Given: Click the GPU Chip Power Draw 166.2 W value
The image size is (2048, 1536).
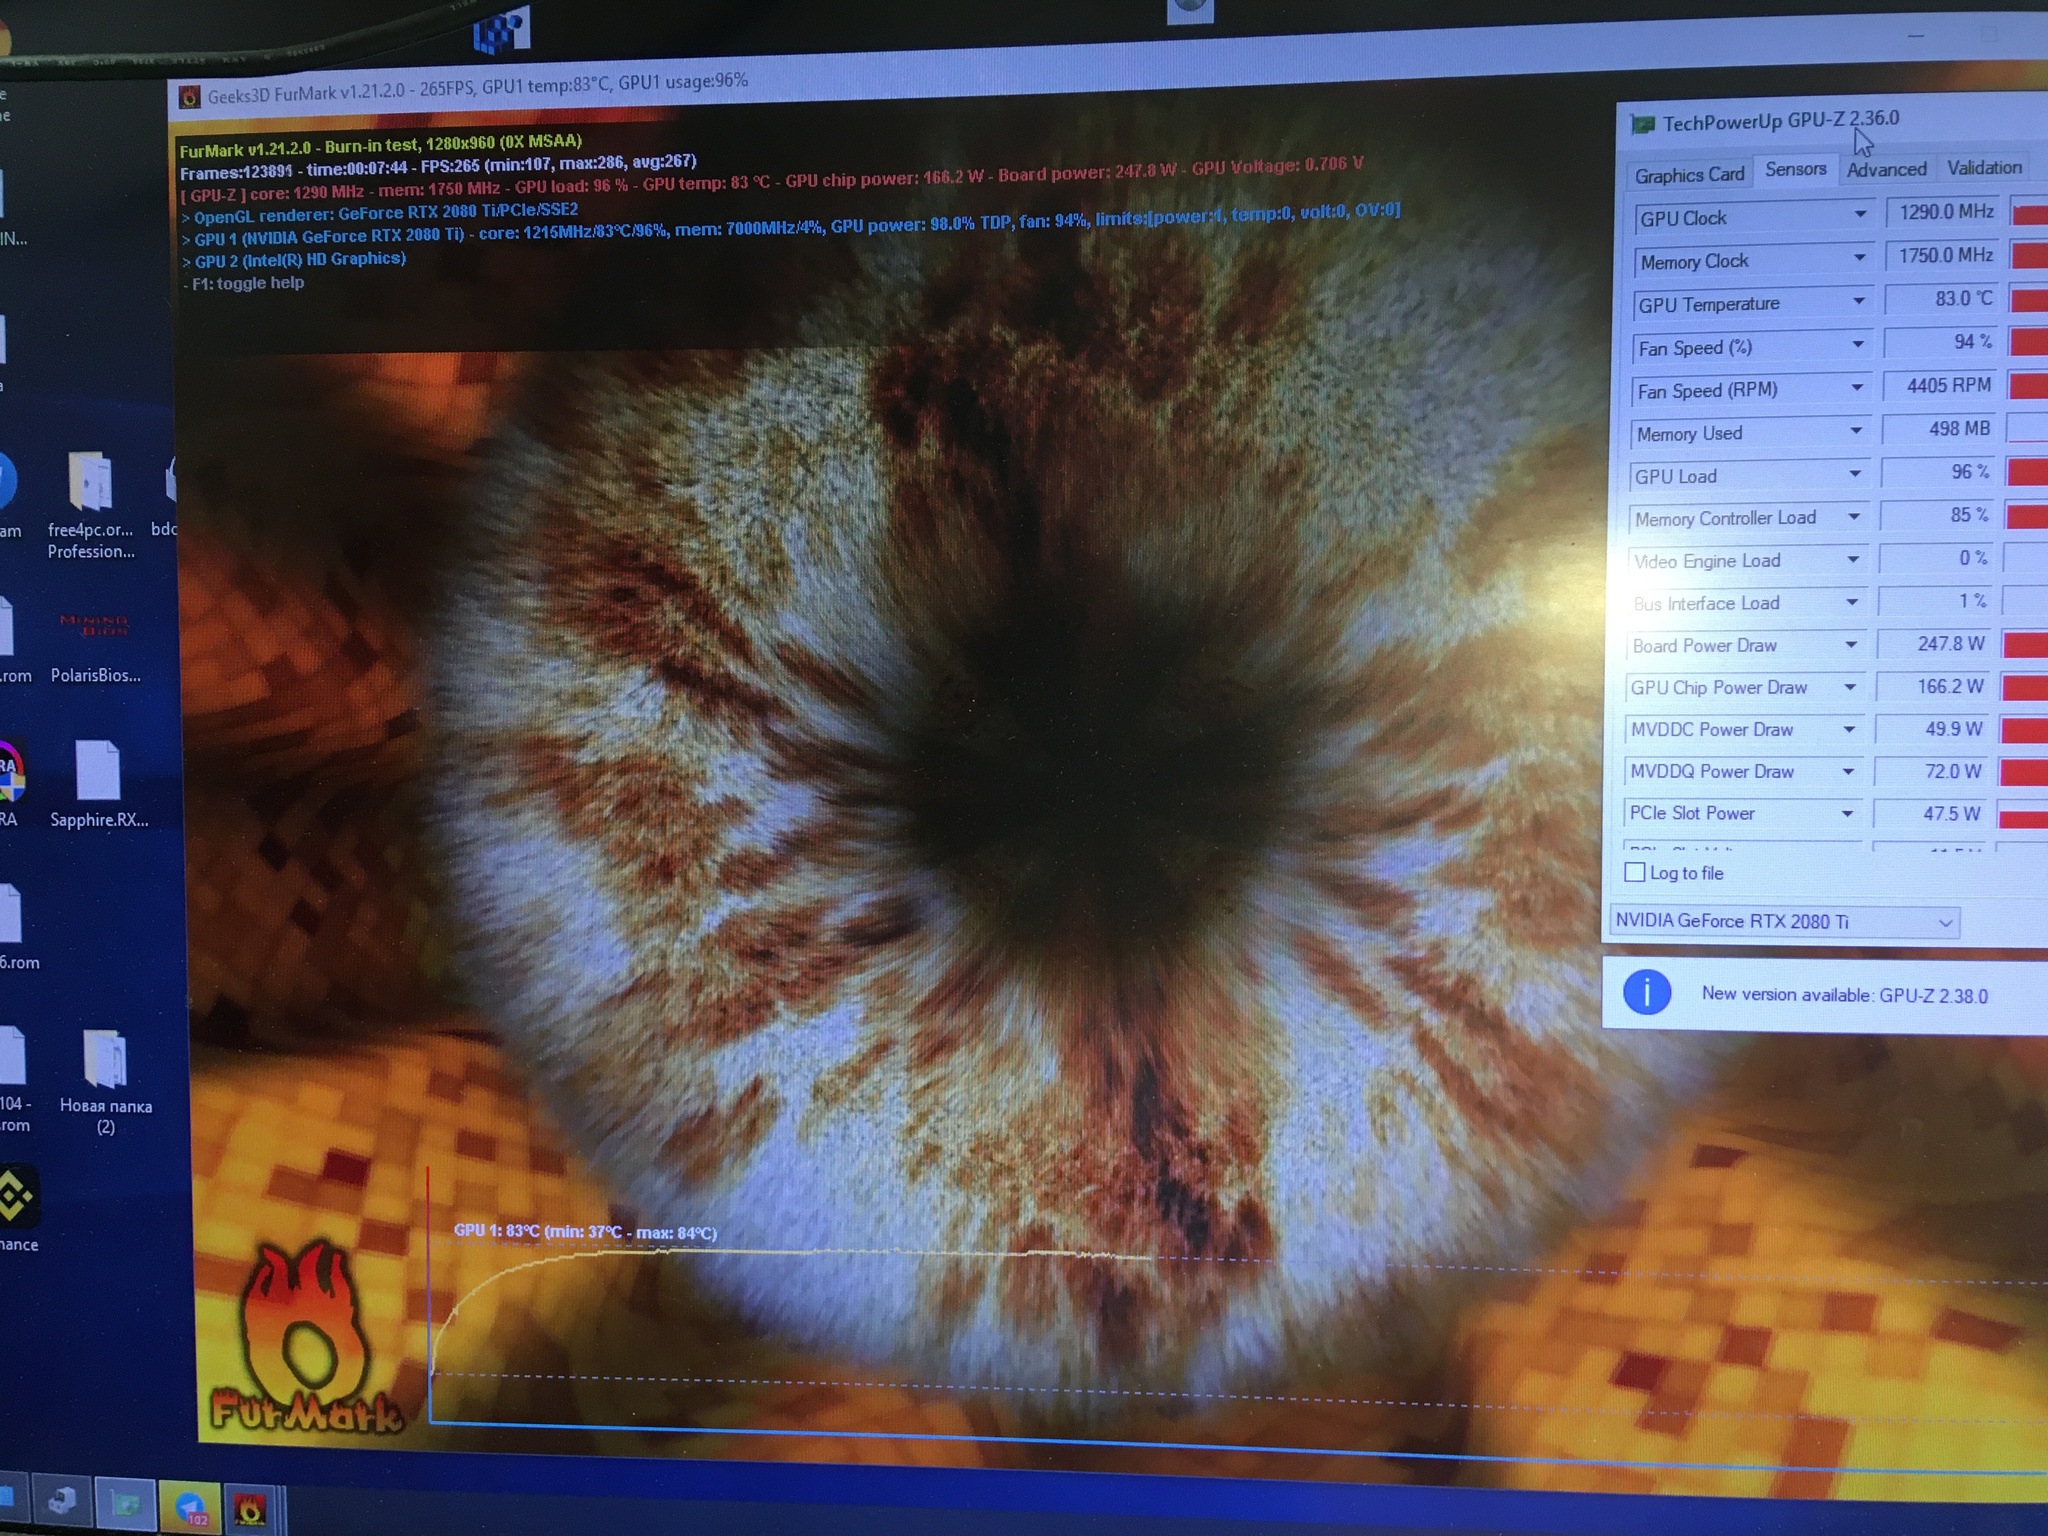Looking at the screenshot, I should [1936, 686].
